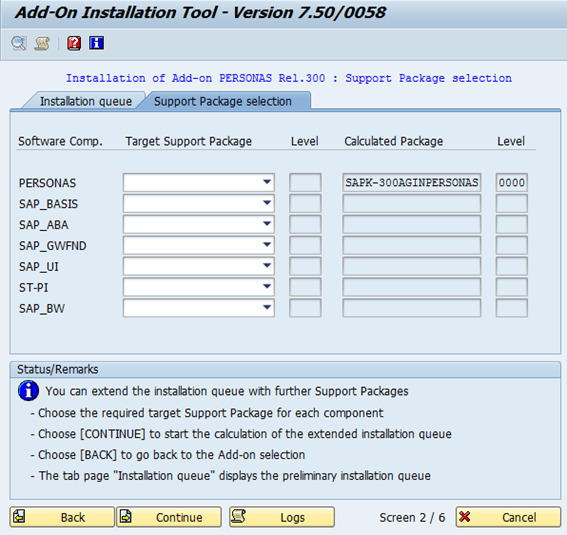Click the SAP_UI calculated level field

(511, 266)
